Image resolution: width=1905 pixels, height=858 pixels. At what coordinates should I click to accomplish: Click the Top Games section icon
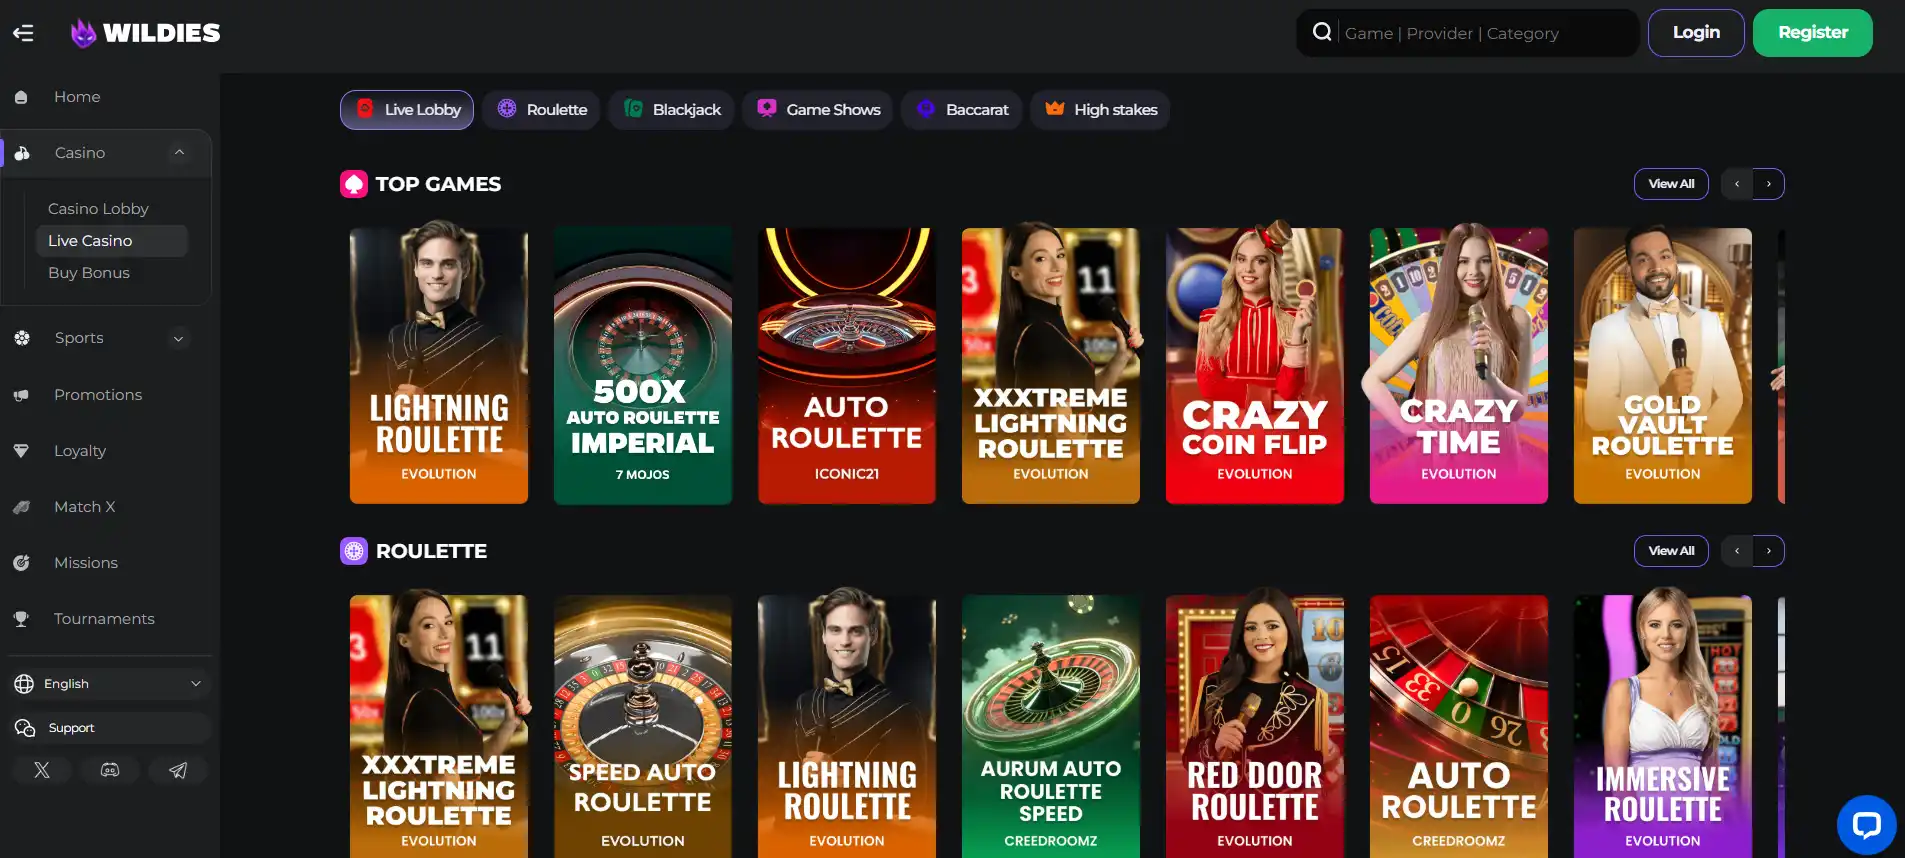coord(354,184)
